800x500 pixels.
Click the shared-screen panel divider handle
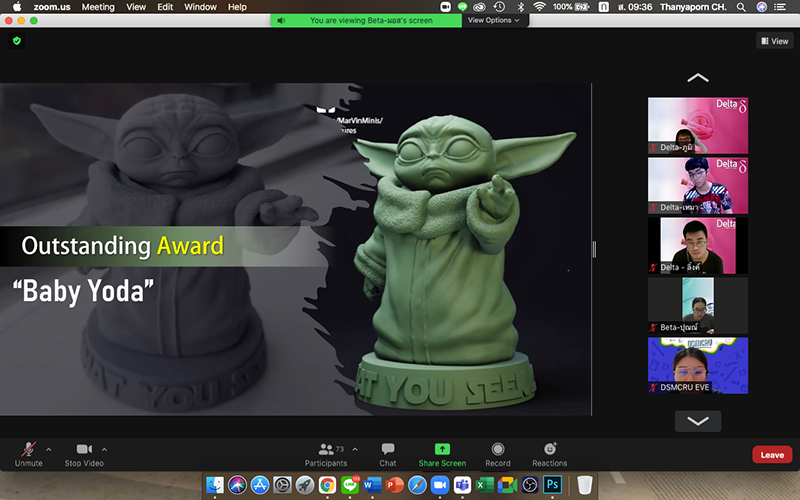(x=594, y=249)
